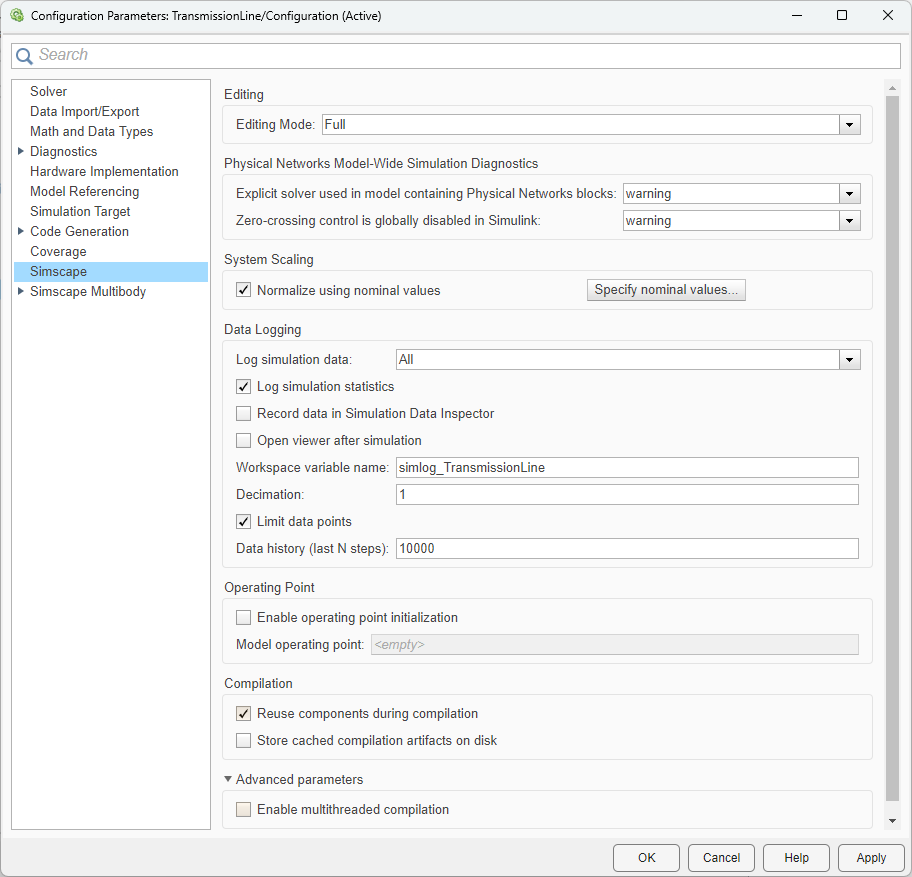Enable operating point initialization checkbox
The image size is (912, 877).
point(243,618)
